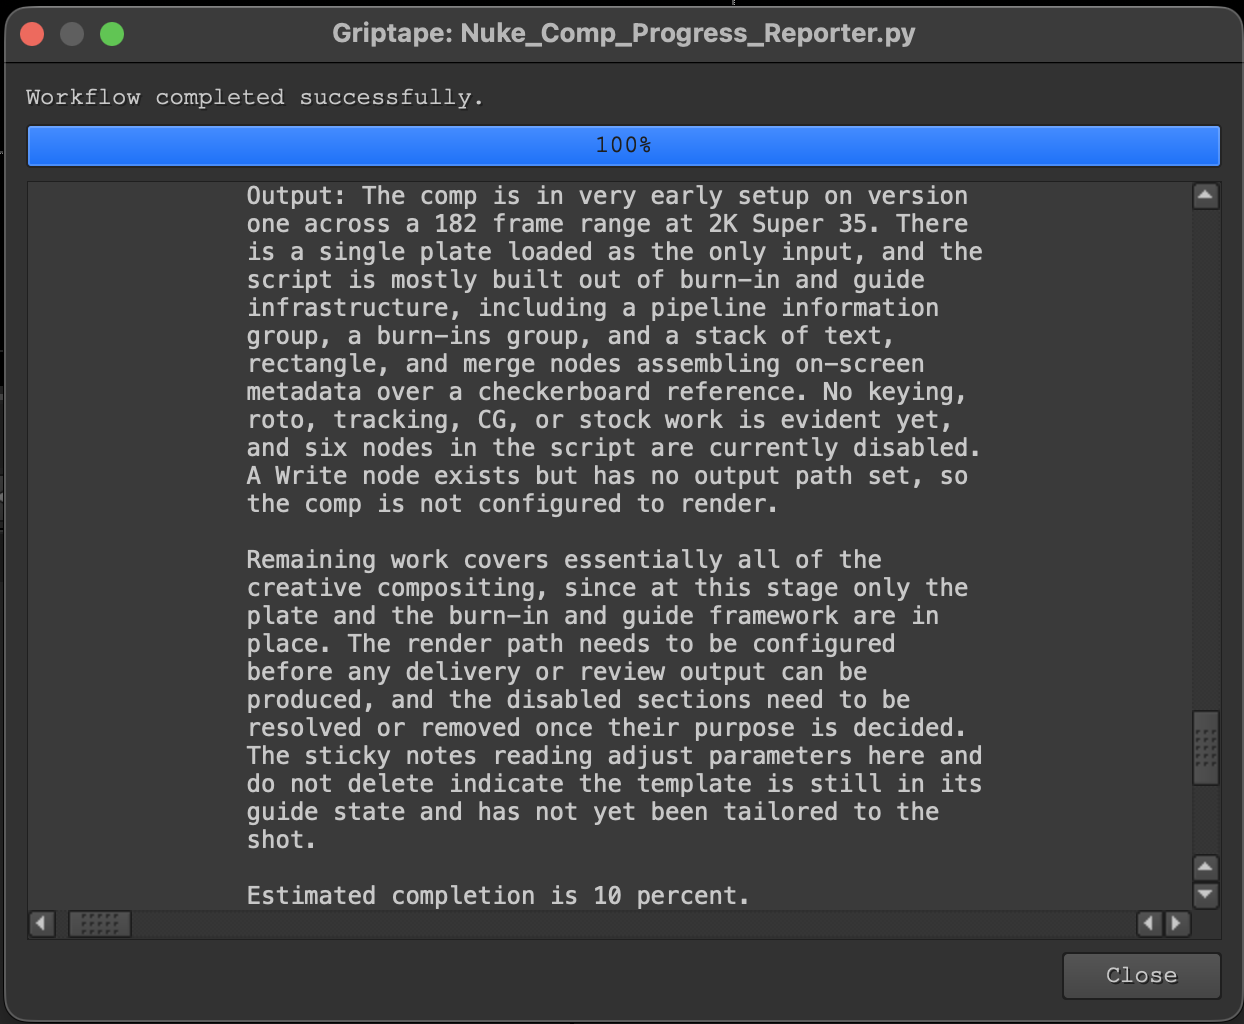The height and width of the screenshot is (1024, 1244).
Task: Click the Close button
Action: 1141,975
